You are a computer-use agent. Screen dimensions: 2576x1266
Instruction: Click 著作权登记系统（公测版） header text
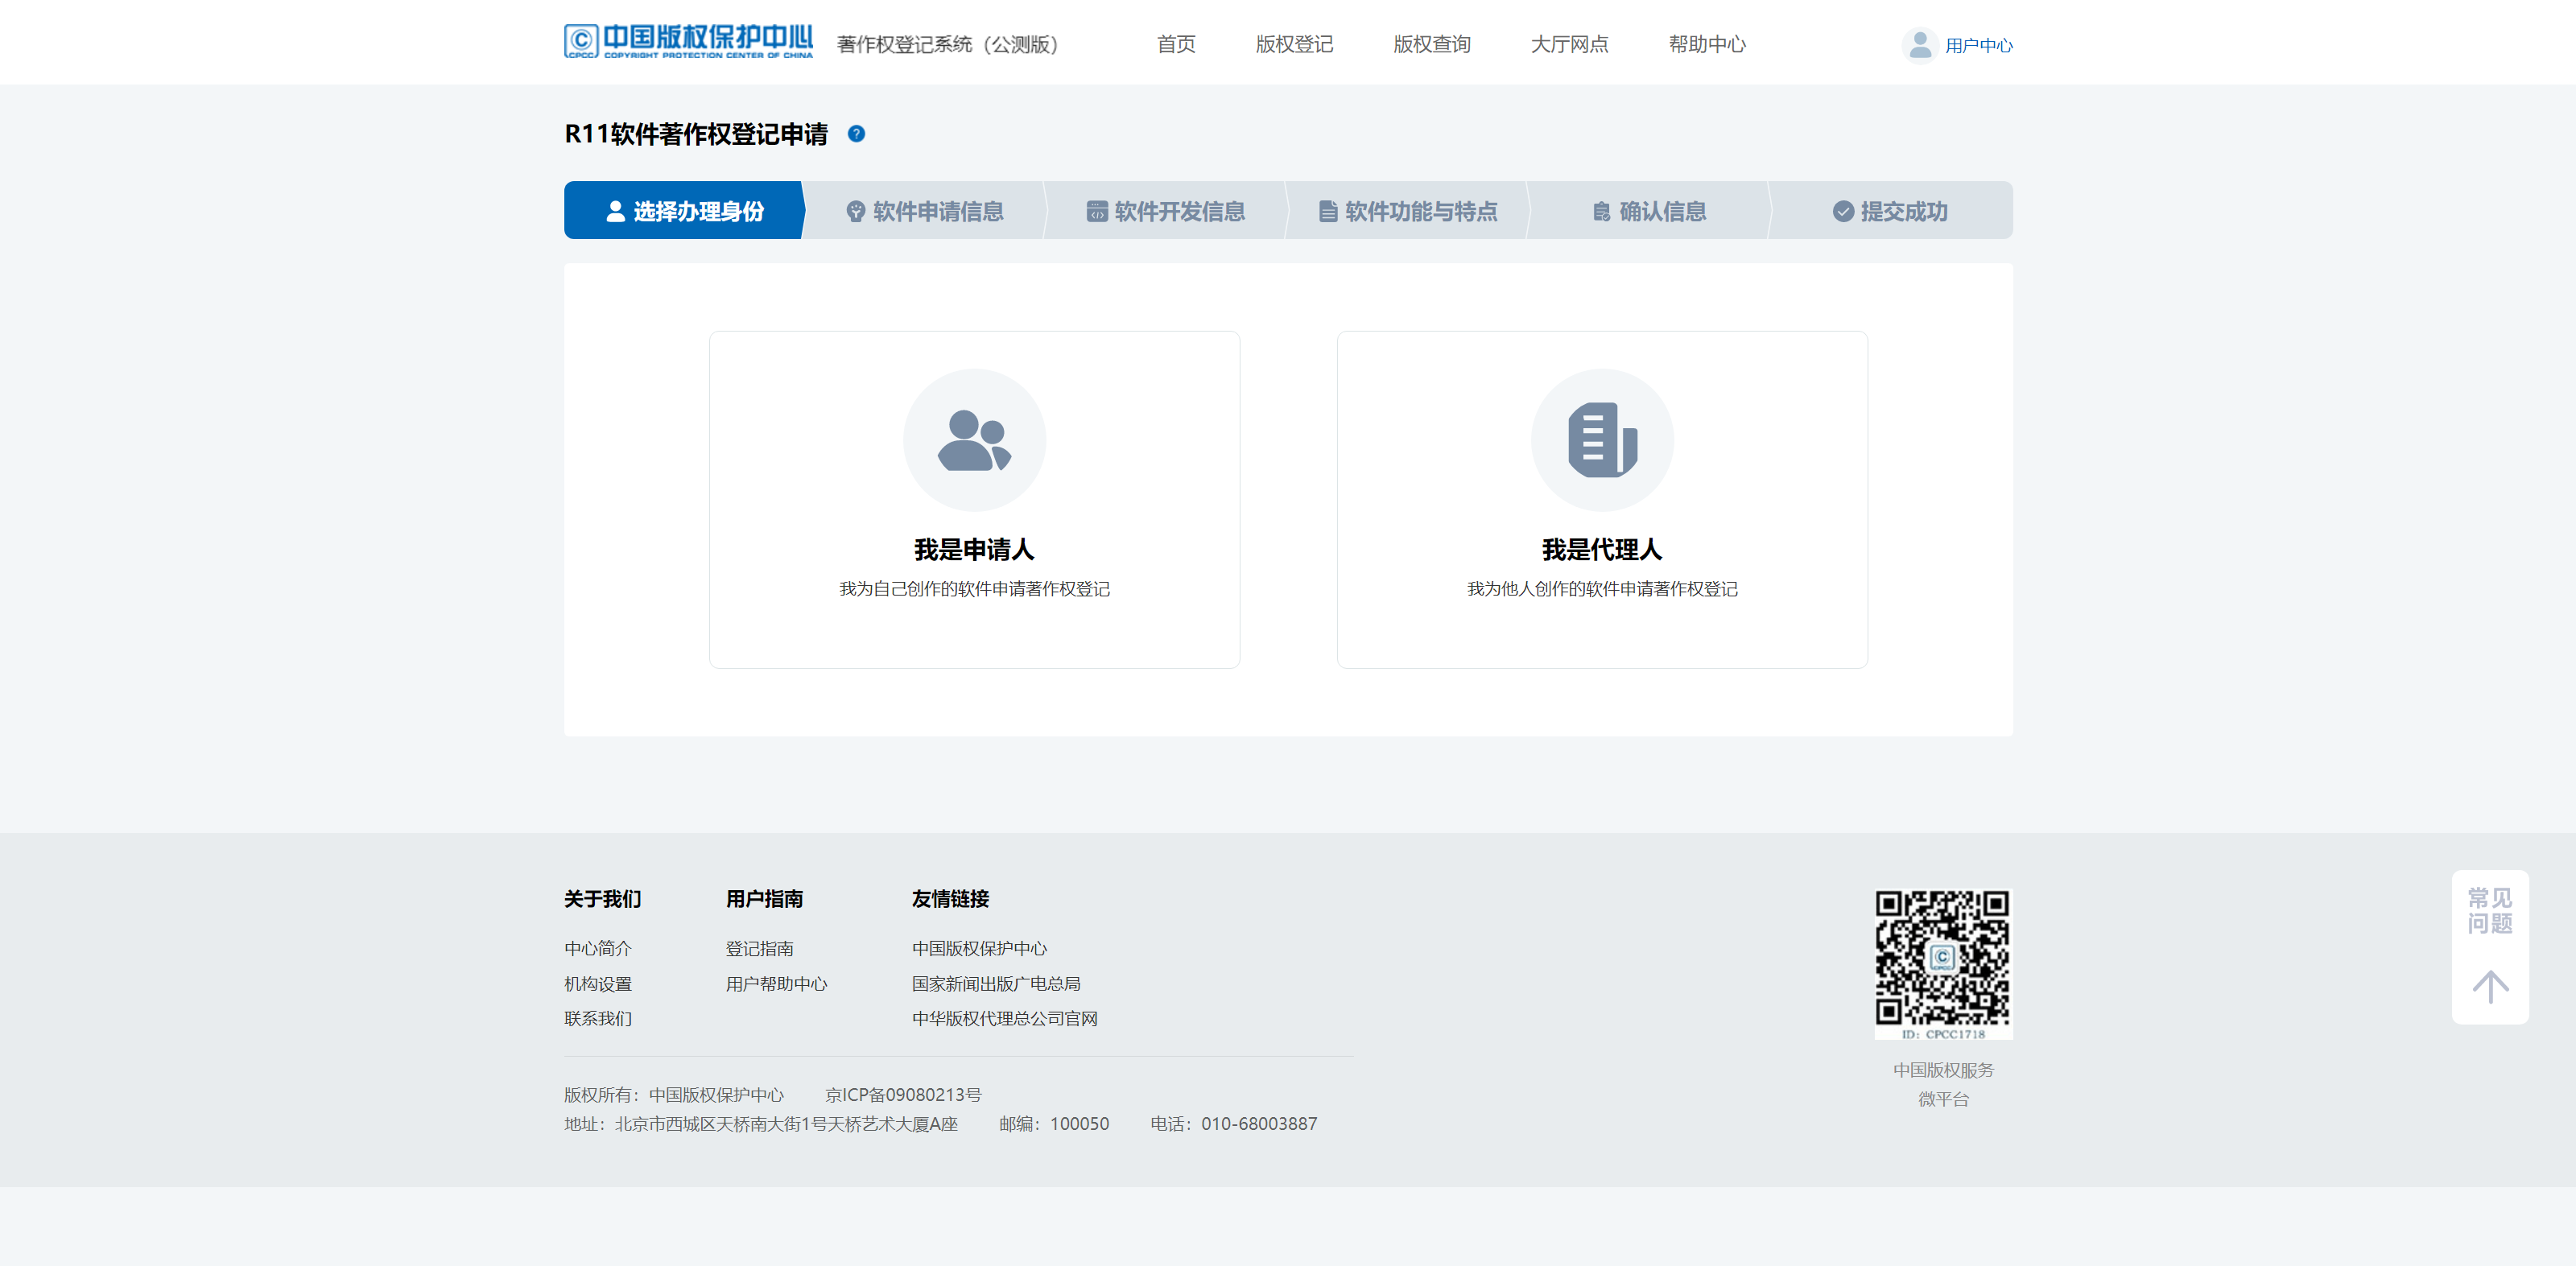[x=947, y=44]
